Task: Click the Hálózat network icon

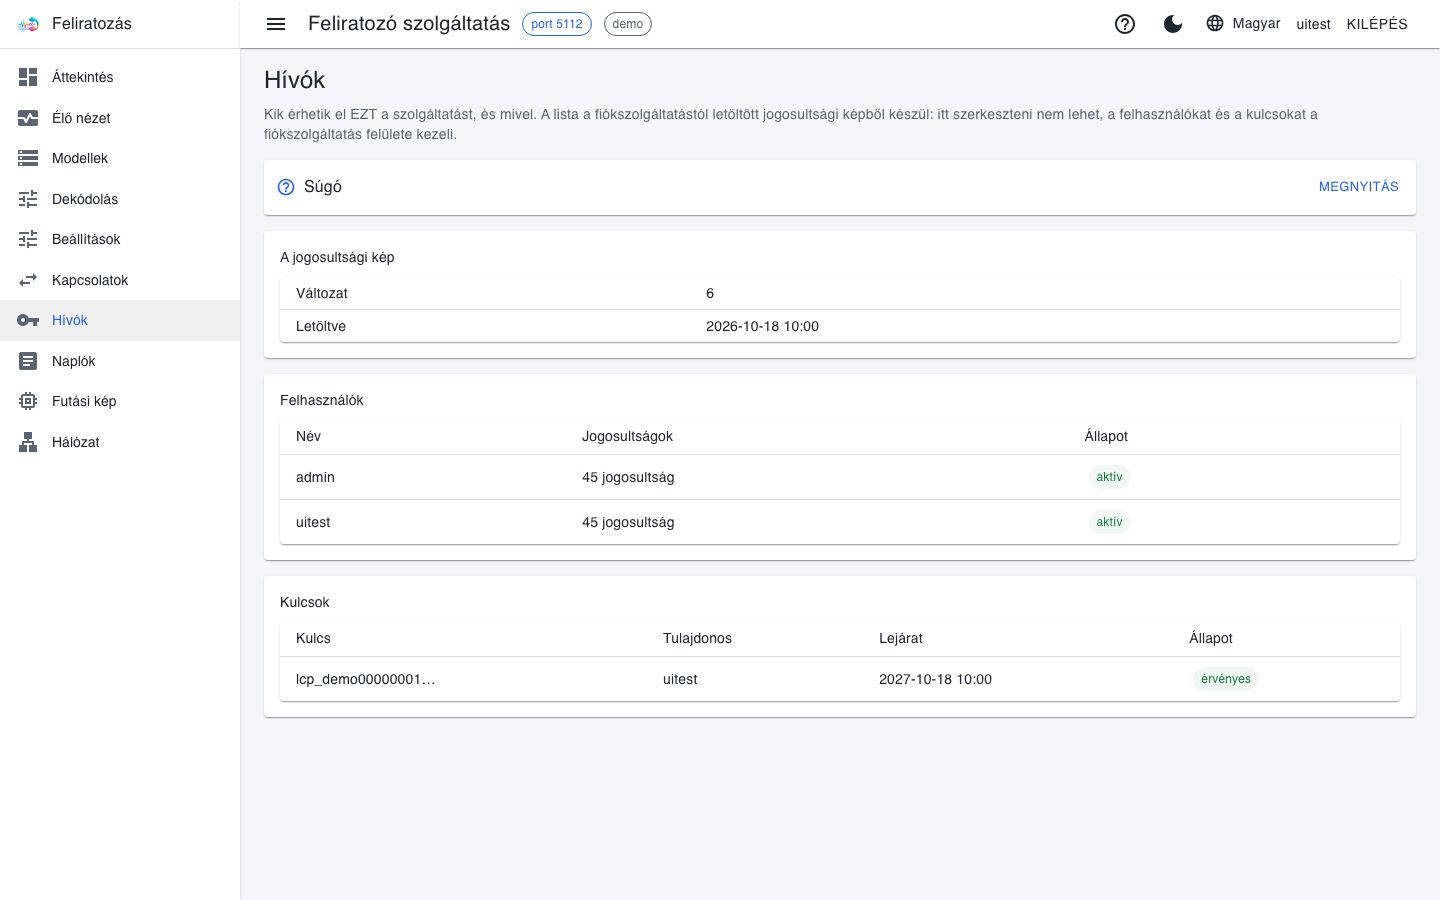Action: coord(28,442)
